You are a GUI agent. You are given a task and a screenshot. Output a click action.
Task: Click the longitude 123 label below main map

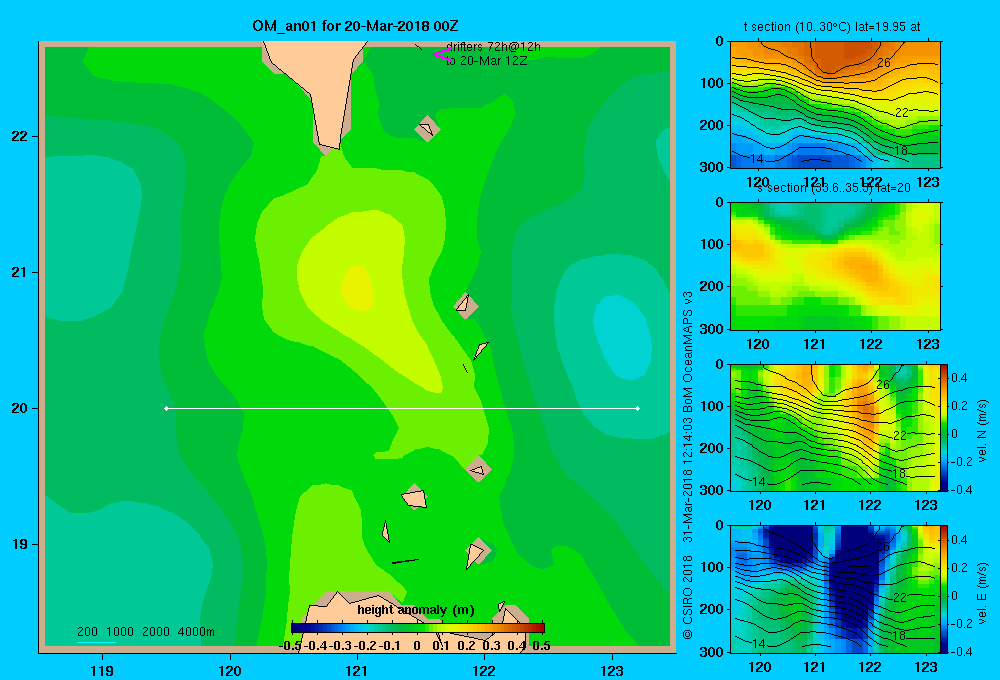pos(612,670)
